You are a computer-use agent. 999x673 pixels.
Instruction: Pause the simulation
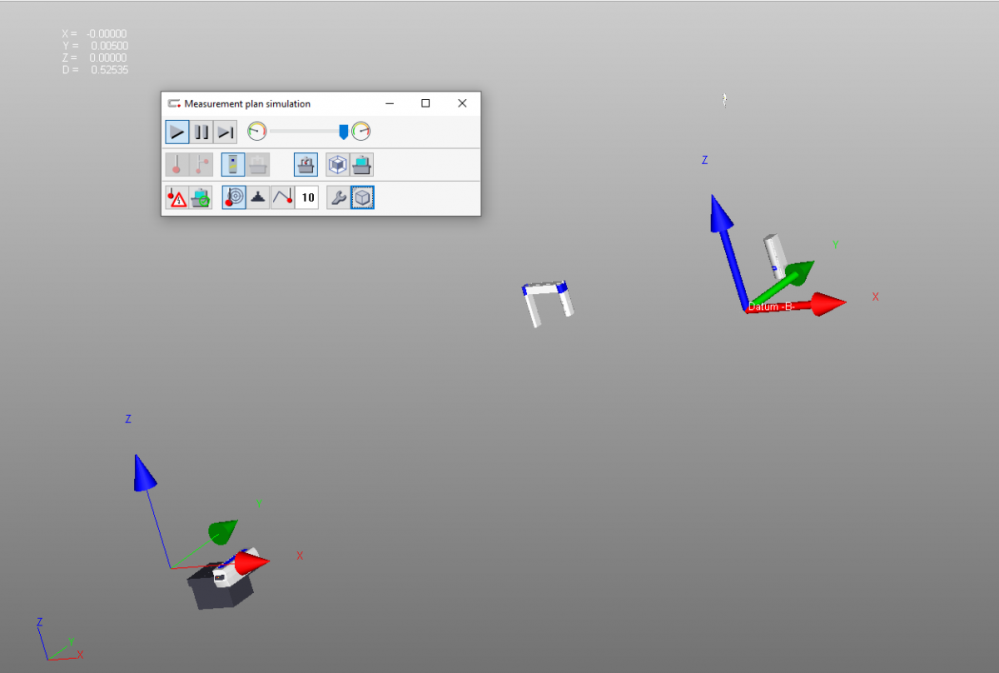click(x=201, y=132)
